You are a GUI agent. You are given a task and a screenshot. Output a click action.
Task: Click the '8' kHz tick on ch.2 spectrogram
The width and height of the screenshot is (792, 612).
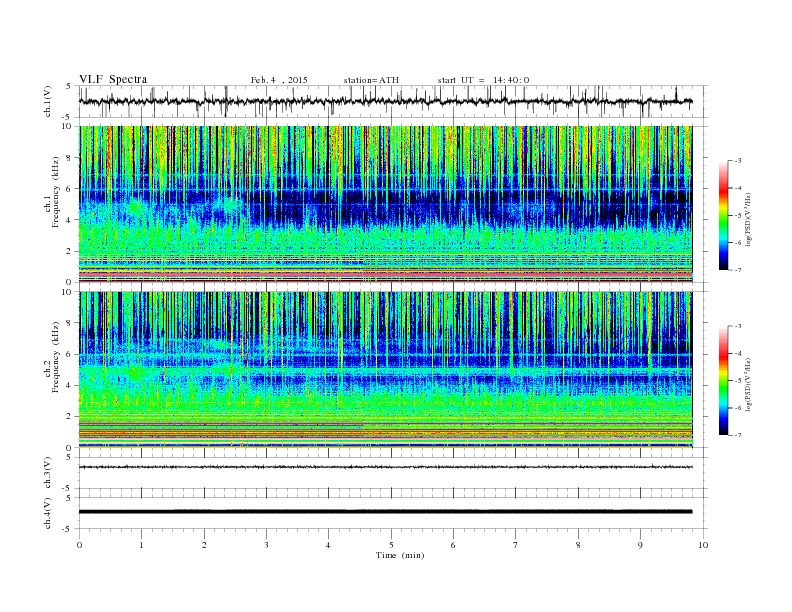point(69,323)
